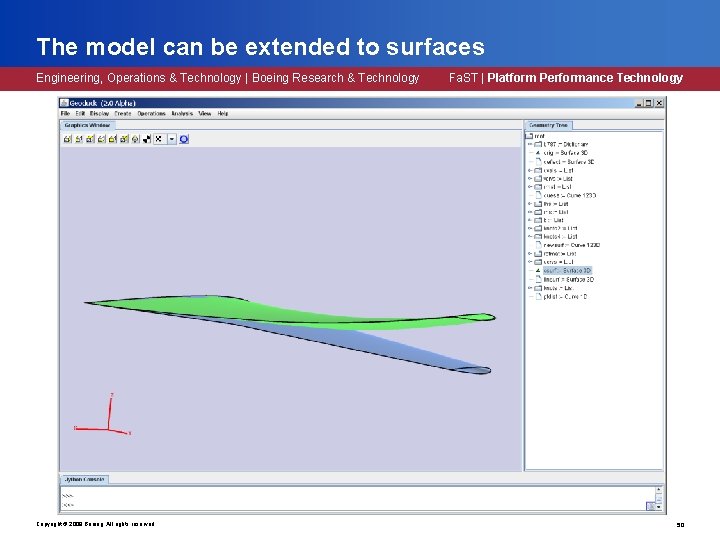This screenshot has height=540, width=720.
Task: Click the X selector box in the graphics toolbar
Action: click(x=159, y=139)
